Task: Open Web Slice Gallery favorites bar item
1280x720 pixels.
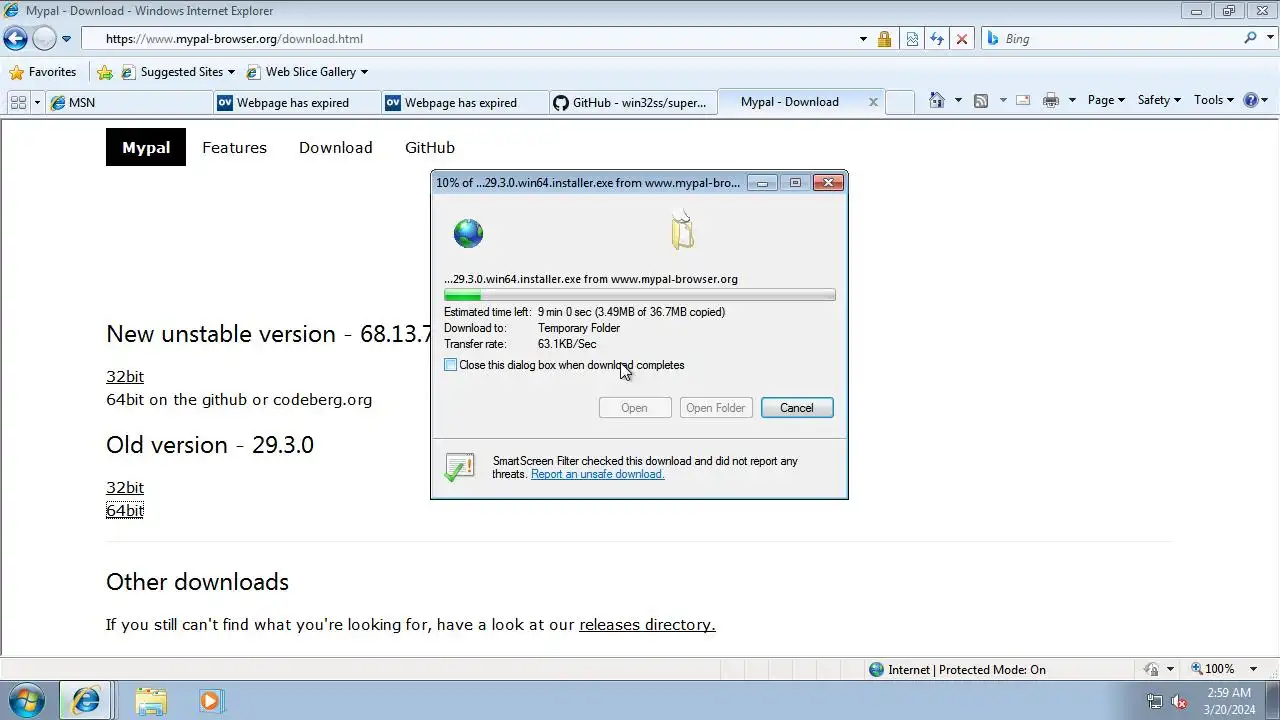Action: click(x=306, y=72)
